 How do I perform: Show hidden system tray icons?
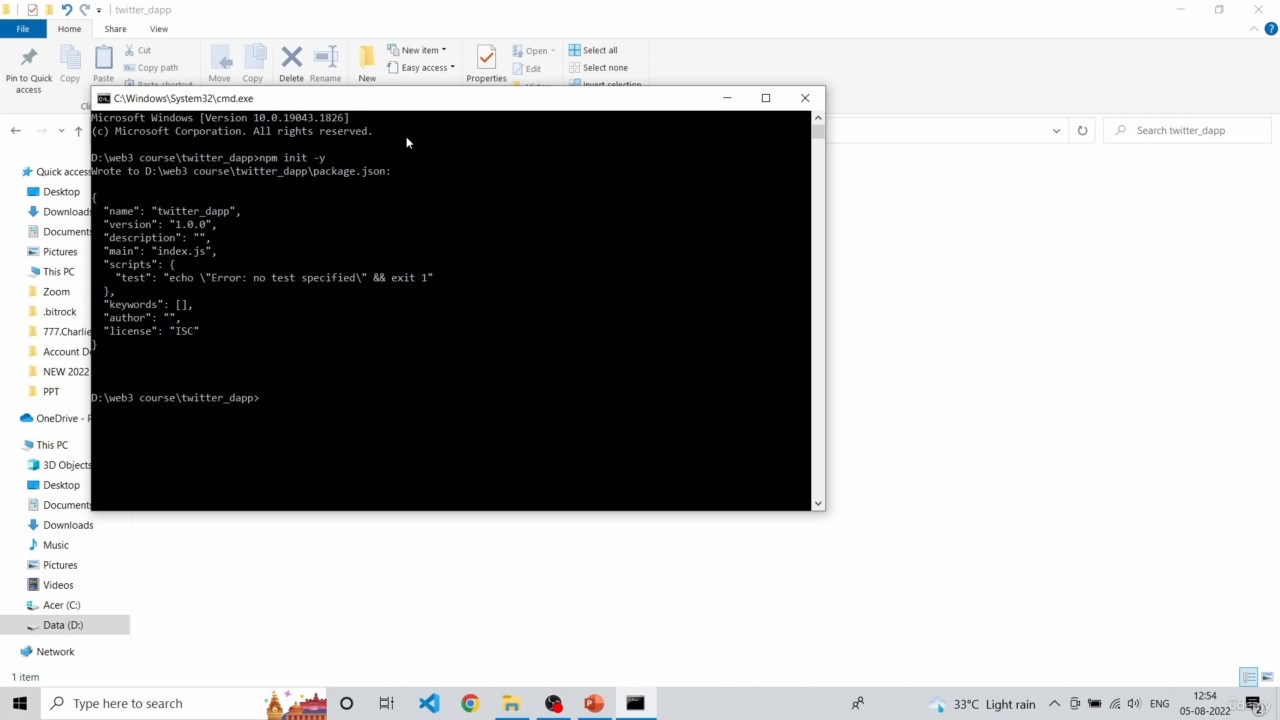(x=1055, y=704)
